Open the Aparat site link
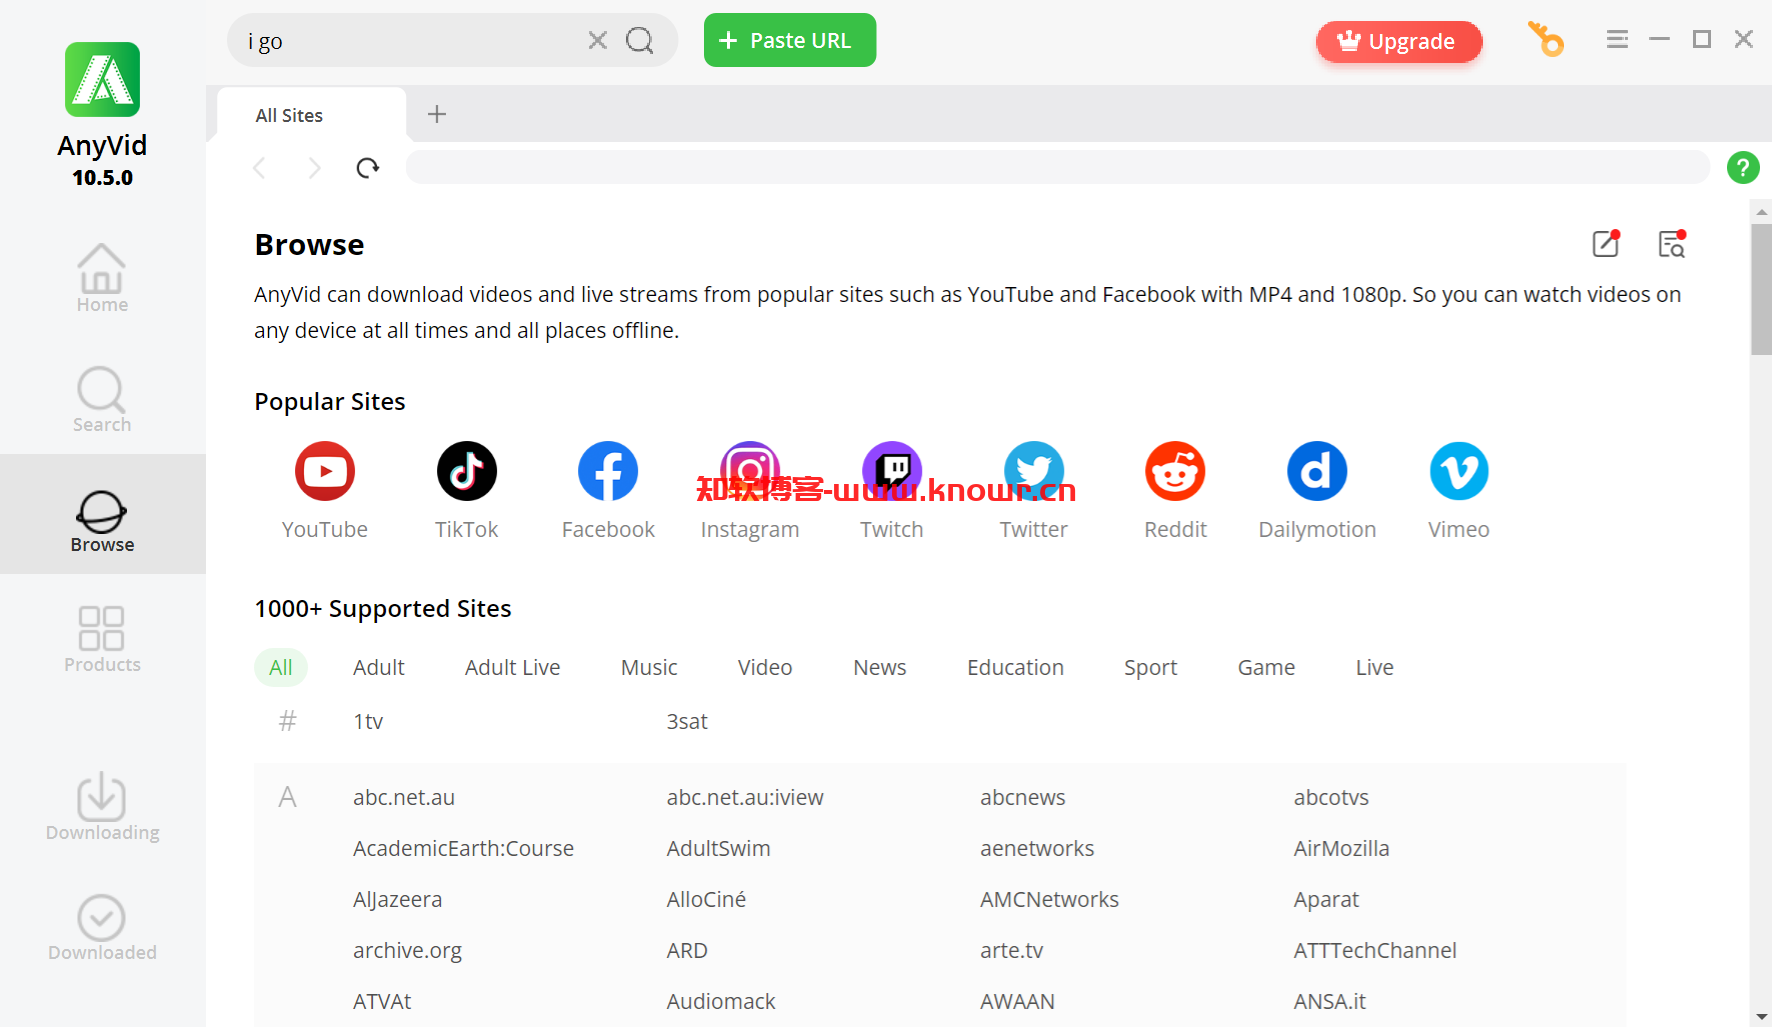The image size is (1772, 1027). tap(1326, 899)
